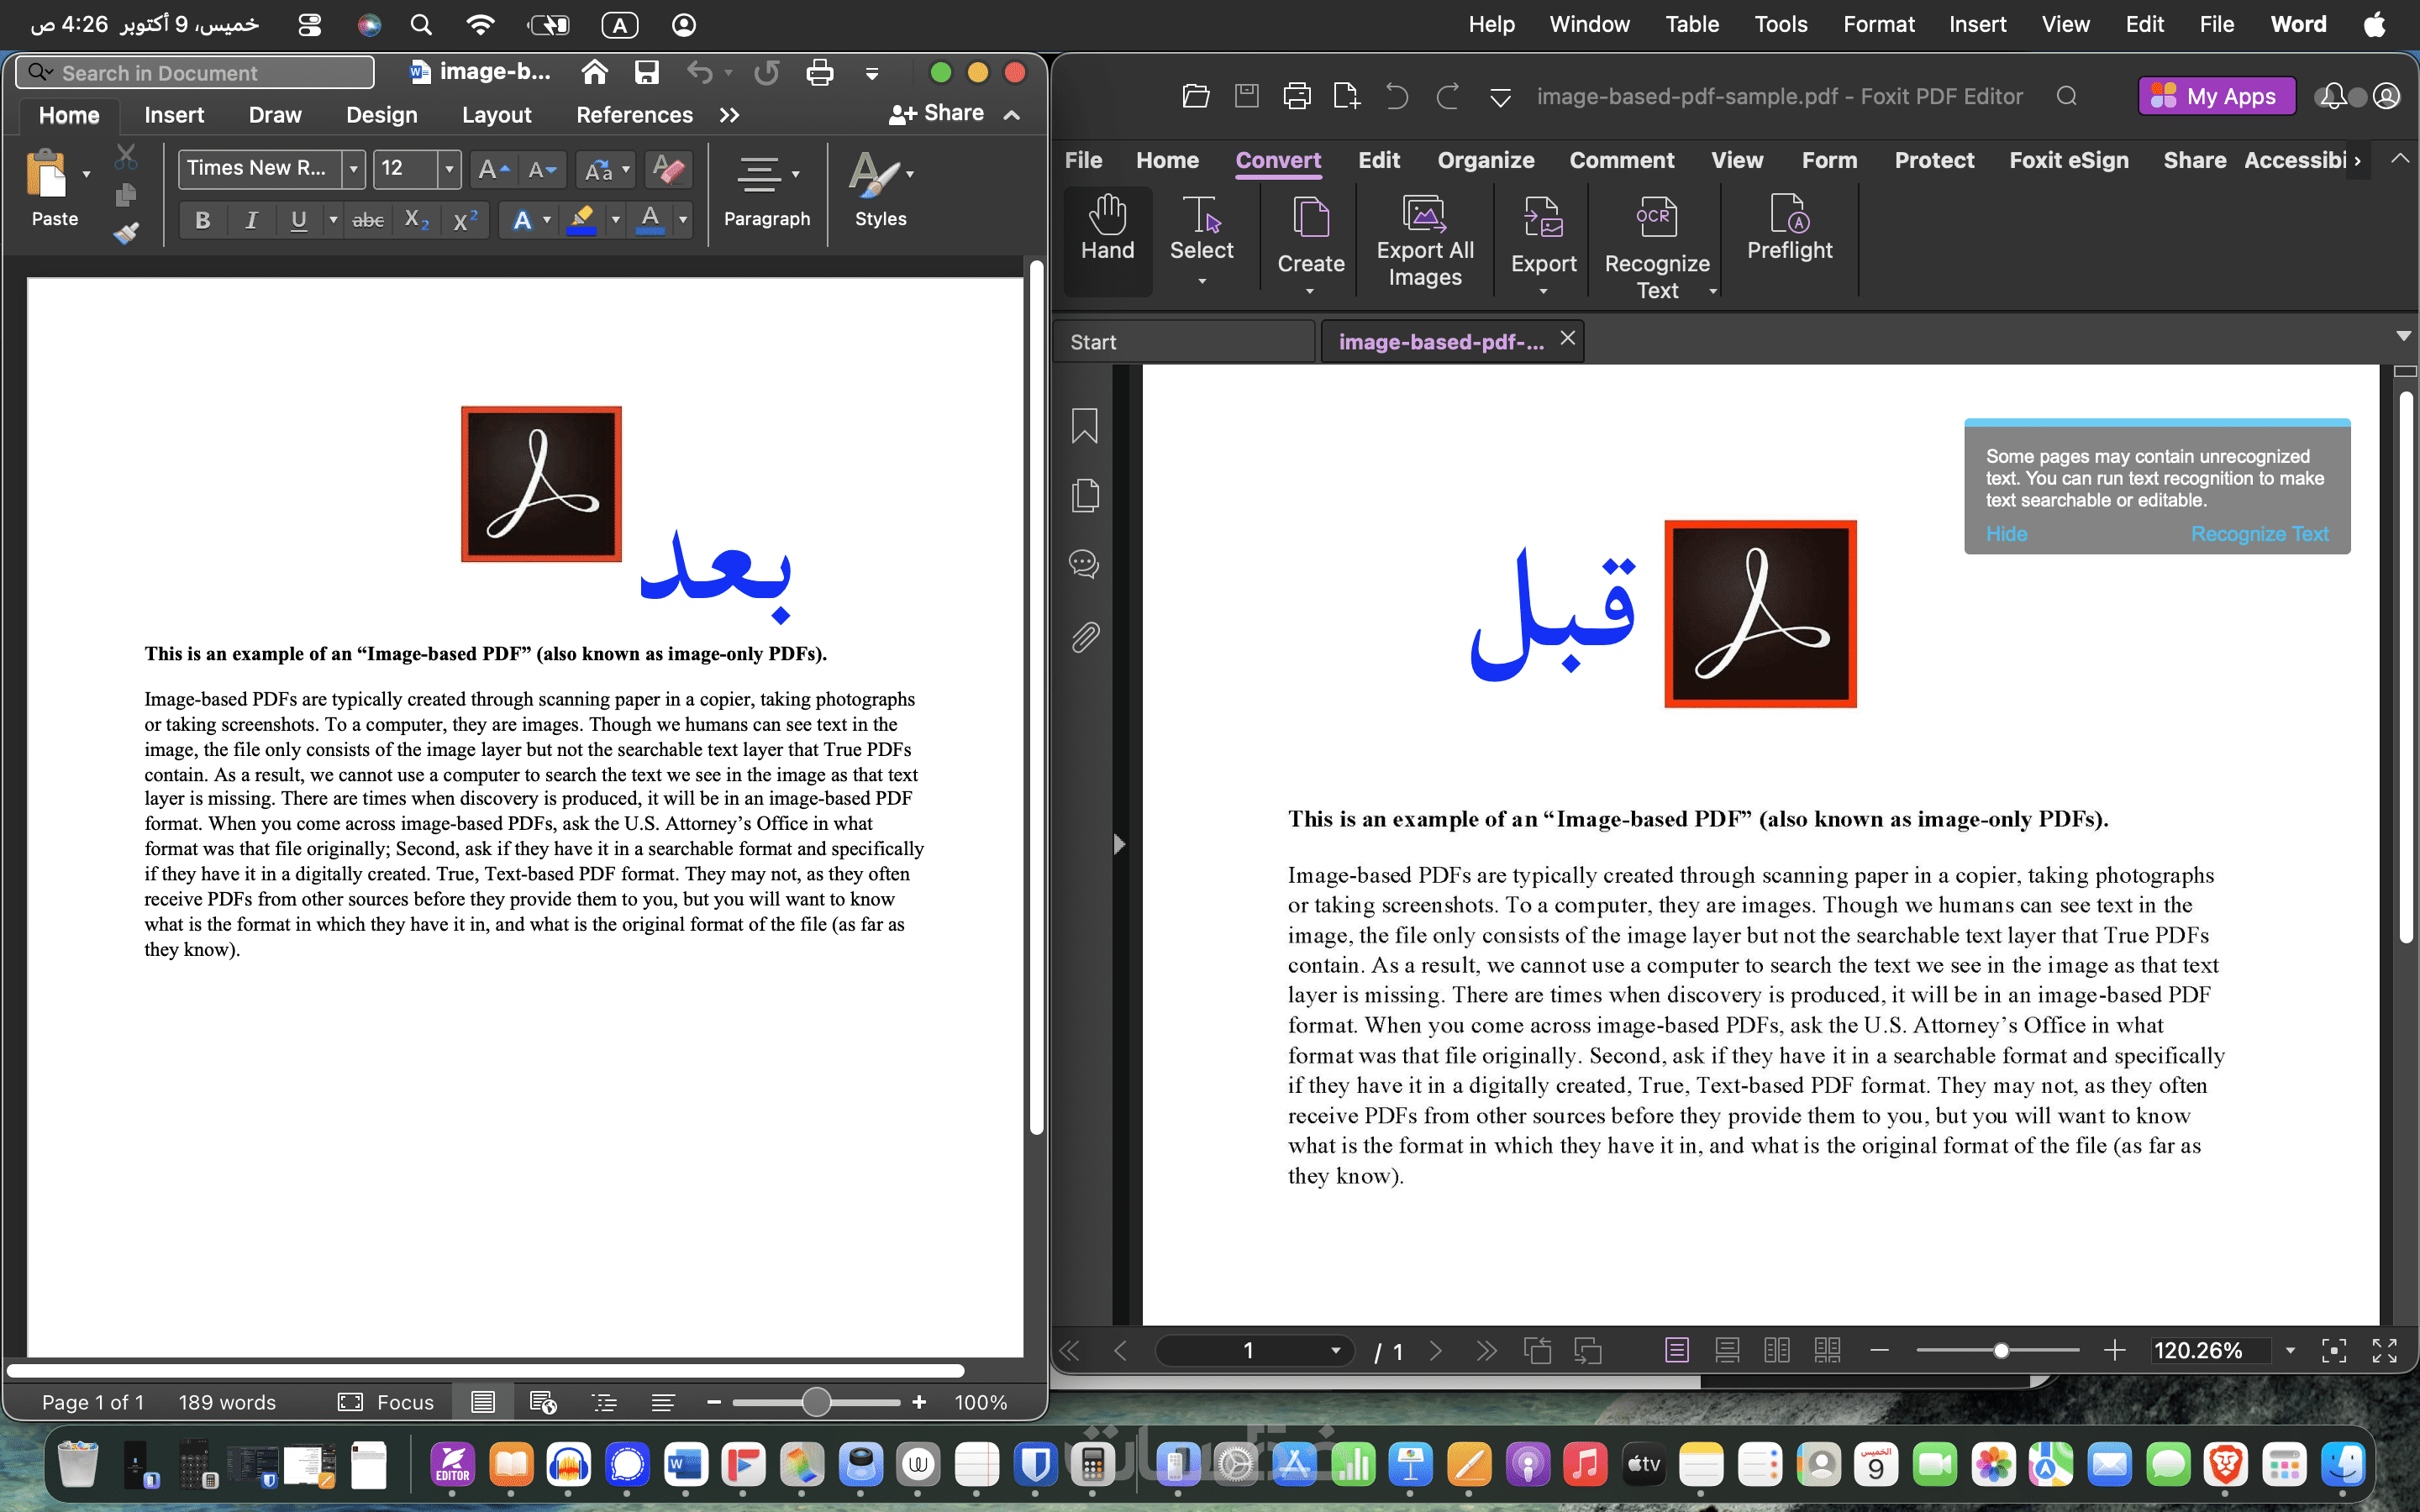
Task: Expand the Times New Roman font dropdown
Action: 353,169
